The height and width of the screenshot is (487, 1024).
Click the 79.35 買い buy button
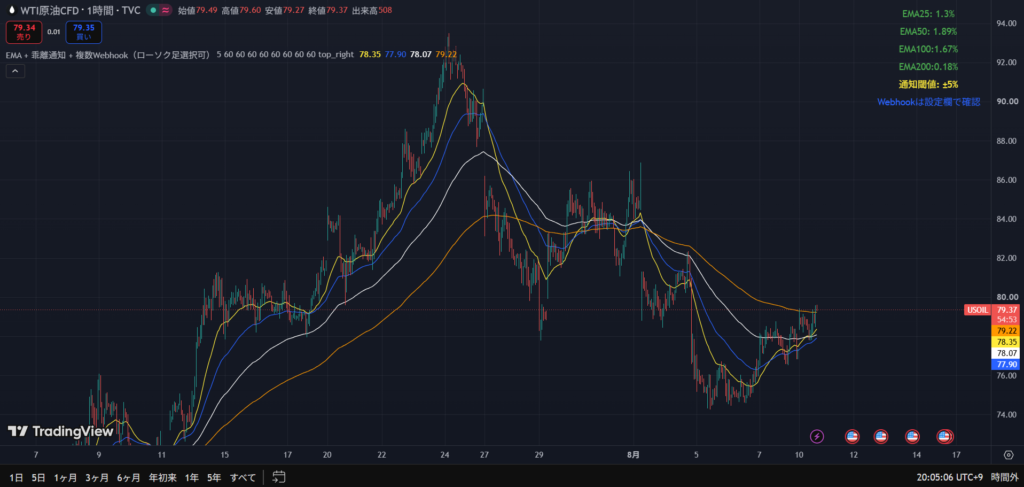click(84, 32)
